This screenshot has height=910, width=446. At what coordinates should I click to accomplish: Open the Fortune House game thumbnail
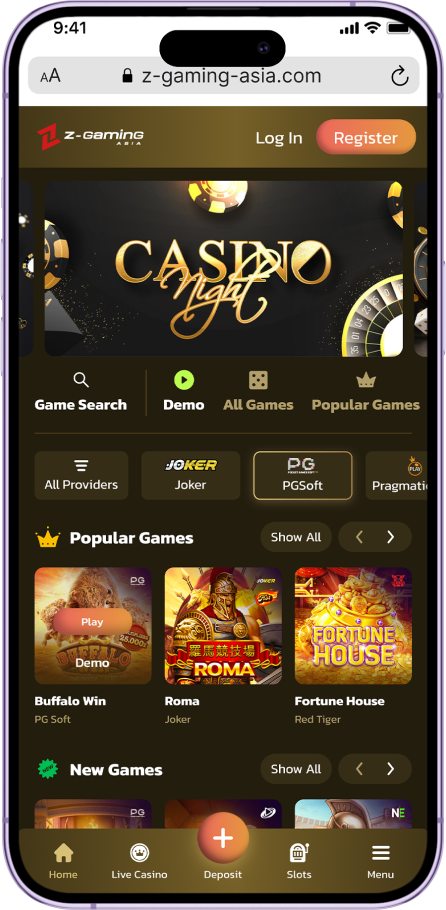point(353,626)
